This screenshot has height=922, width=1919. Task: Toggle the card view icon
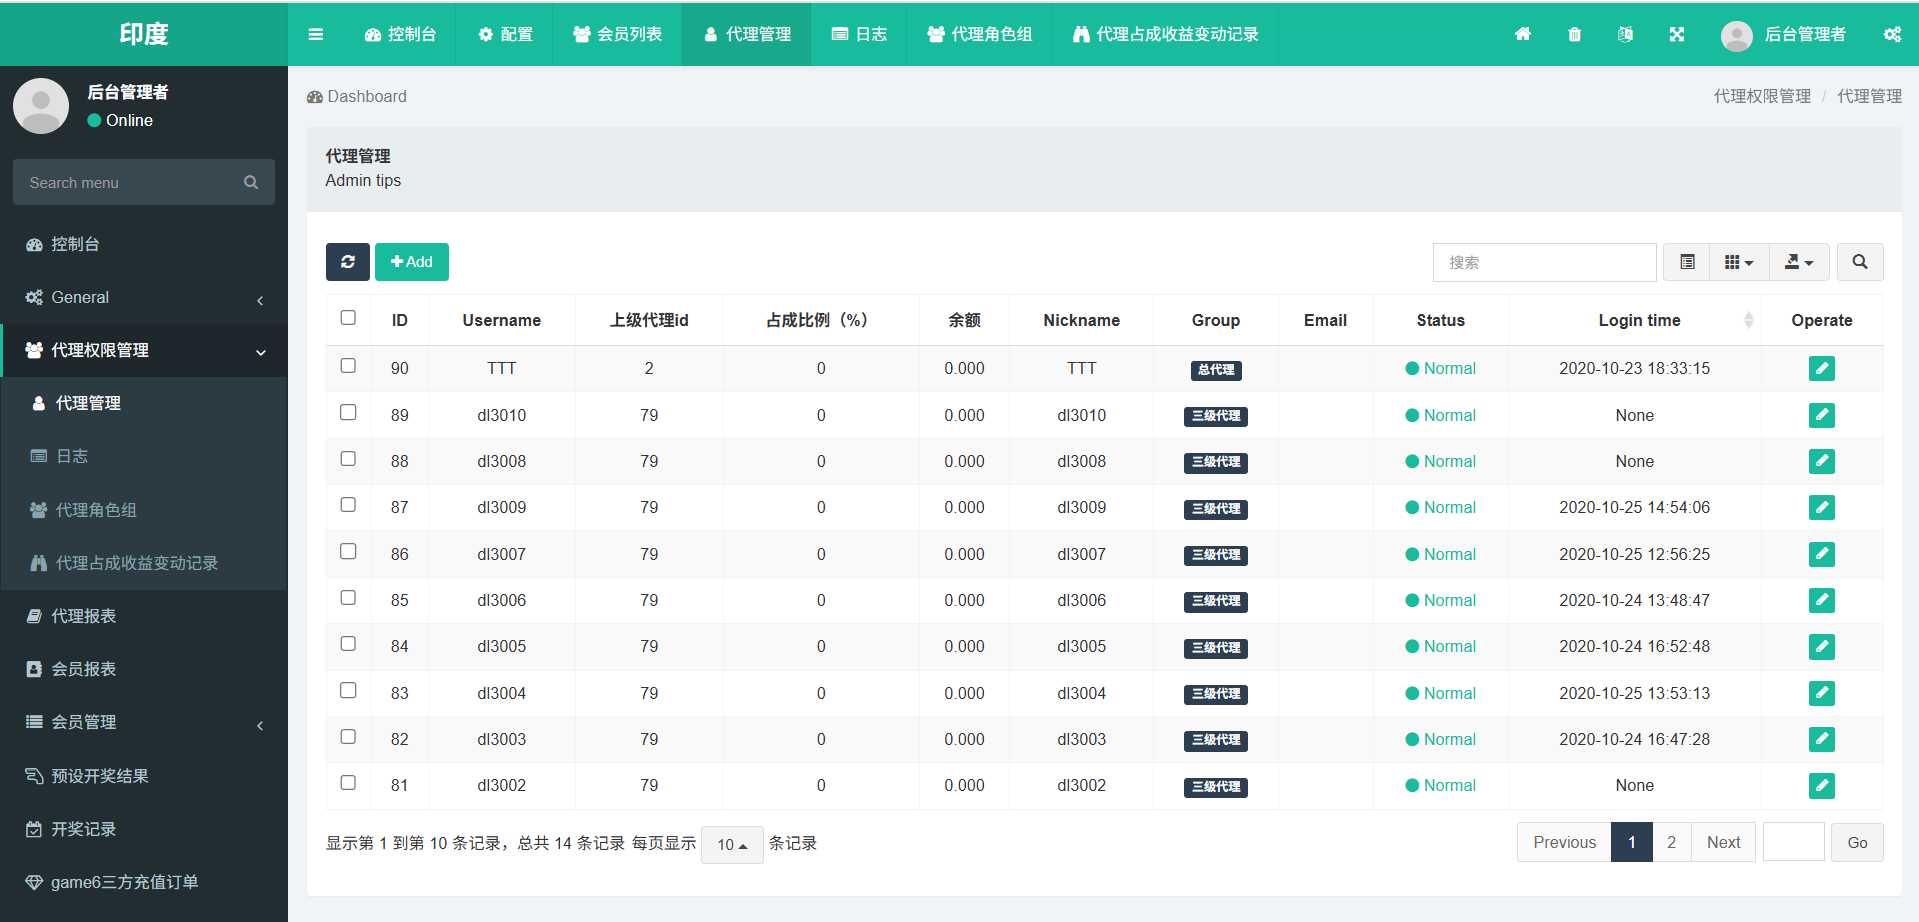tap(1687, 262)
